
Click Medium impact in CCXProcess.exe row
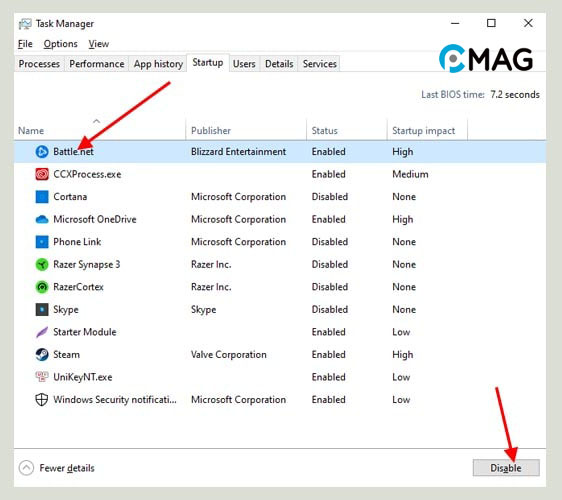point(410,174)
